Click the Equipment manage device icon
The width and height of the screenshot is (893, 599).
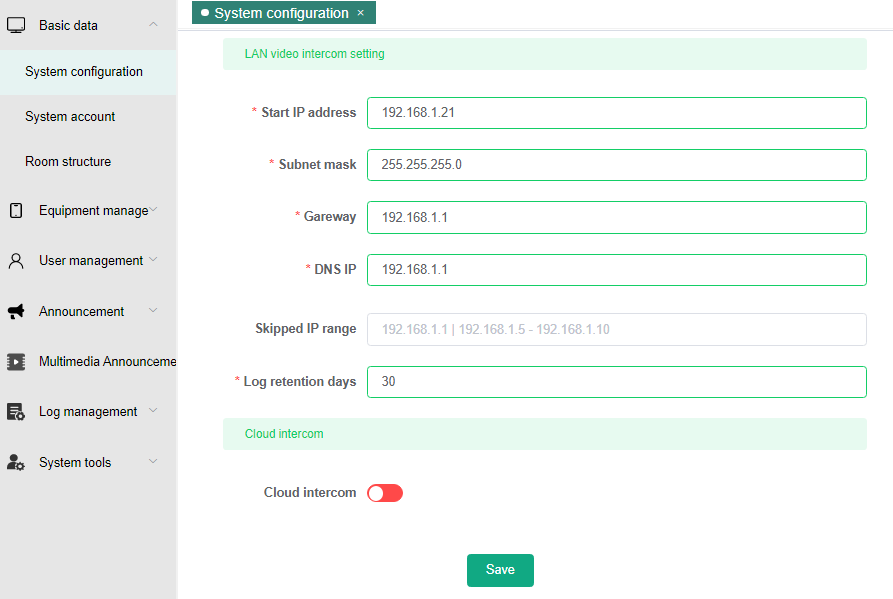click(x=16, y=211)
